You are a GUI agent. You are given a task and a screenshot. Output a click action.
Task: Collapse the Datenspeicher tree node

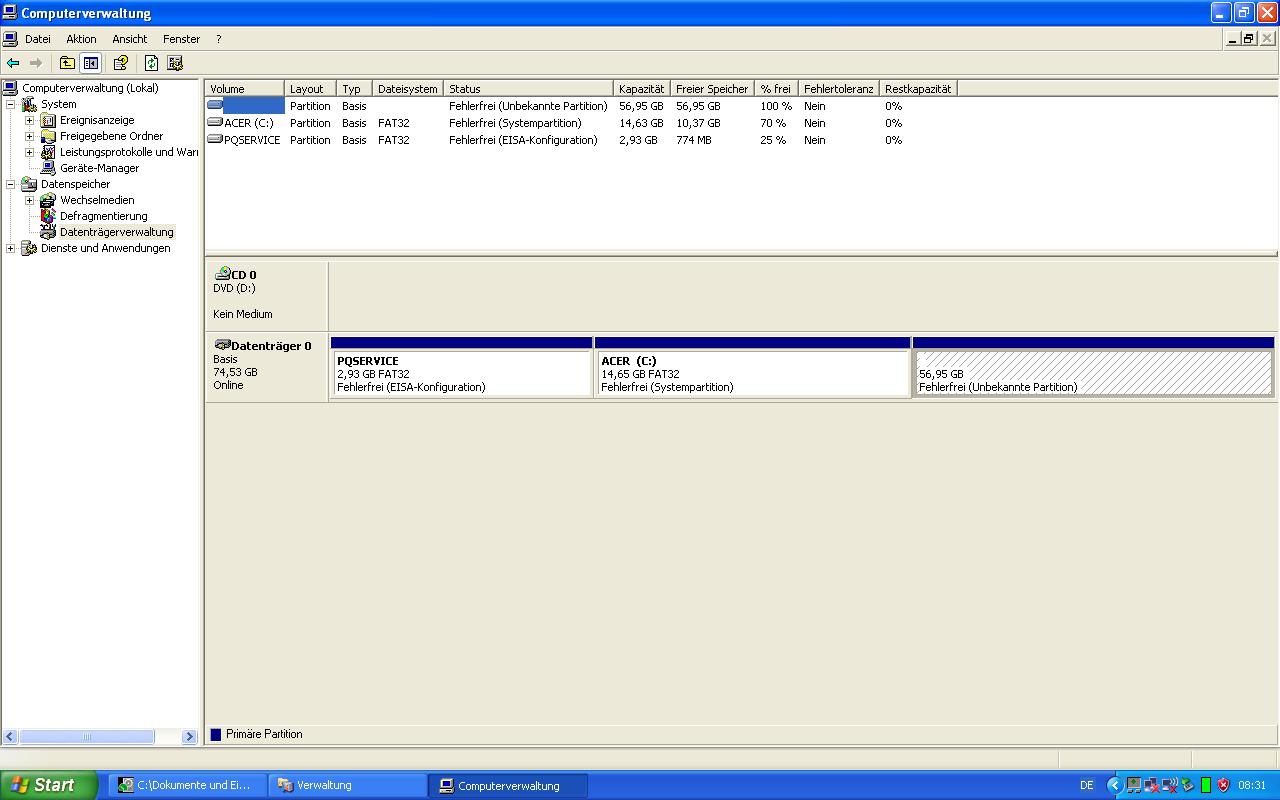11,184
